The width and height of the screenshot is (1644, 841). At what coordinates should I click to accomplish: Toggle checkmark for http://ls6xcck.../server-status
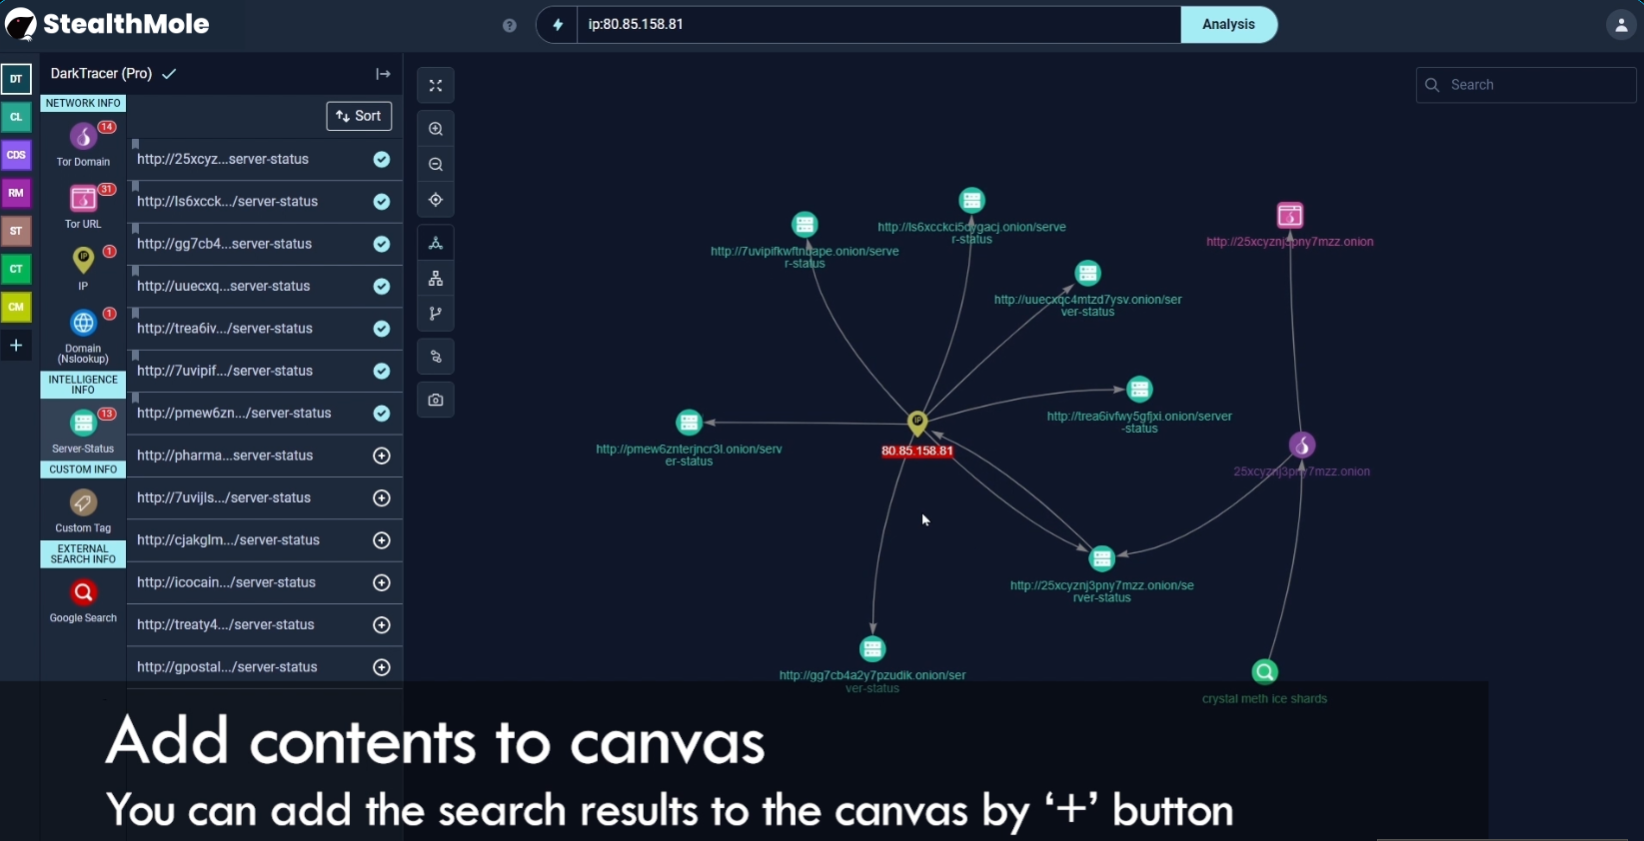tap(382, 202)
